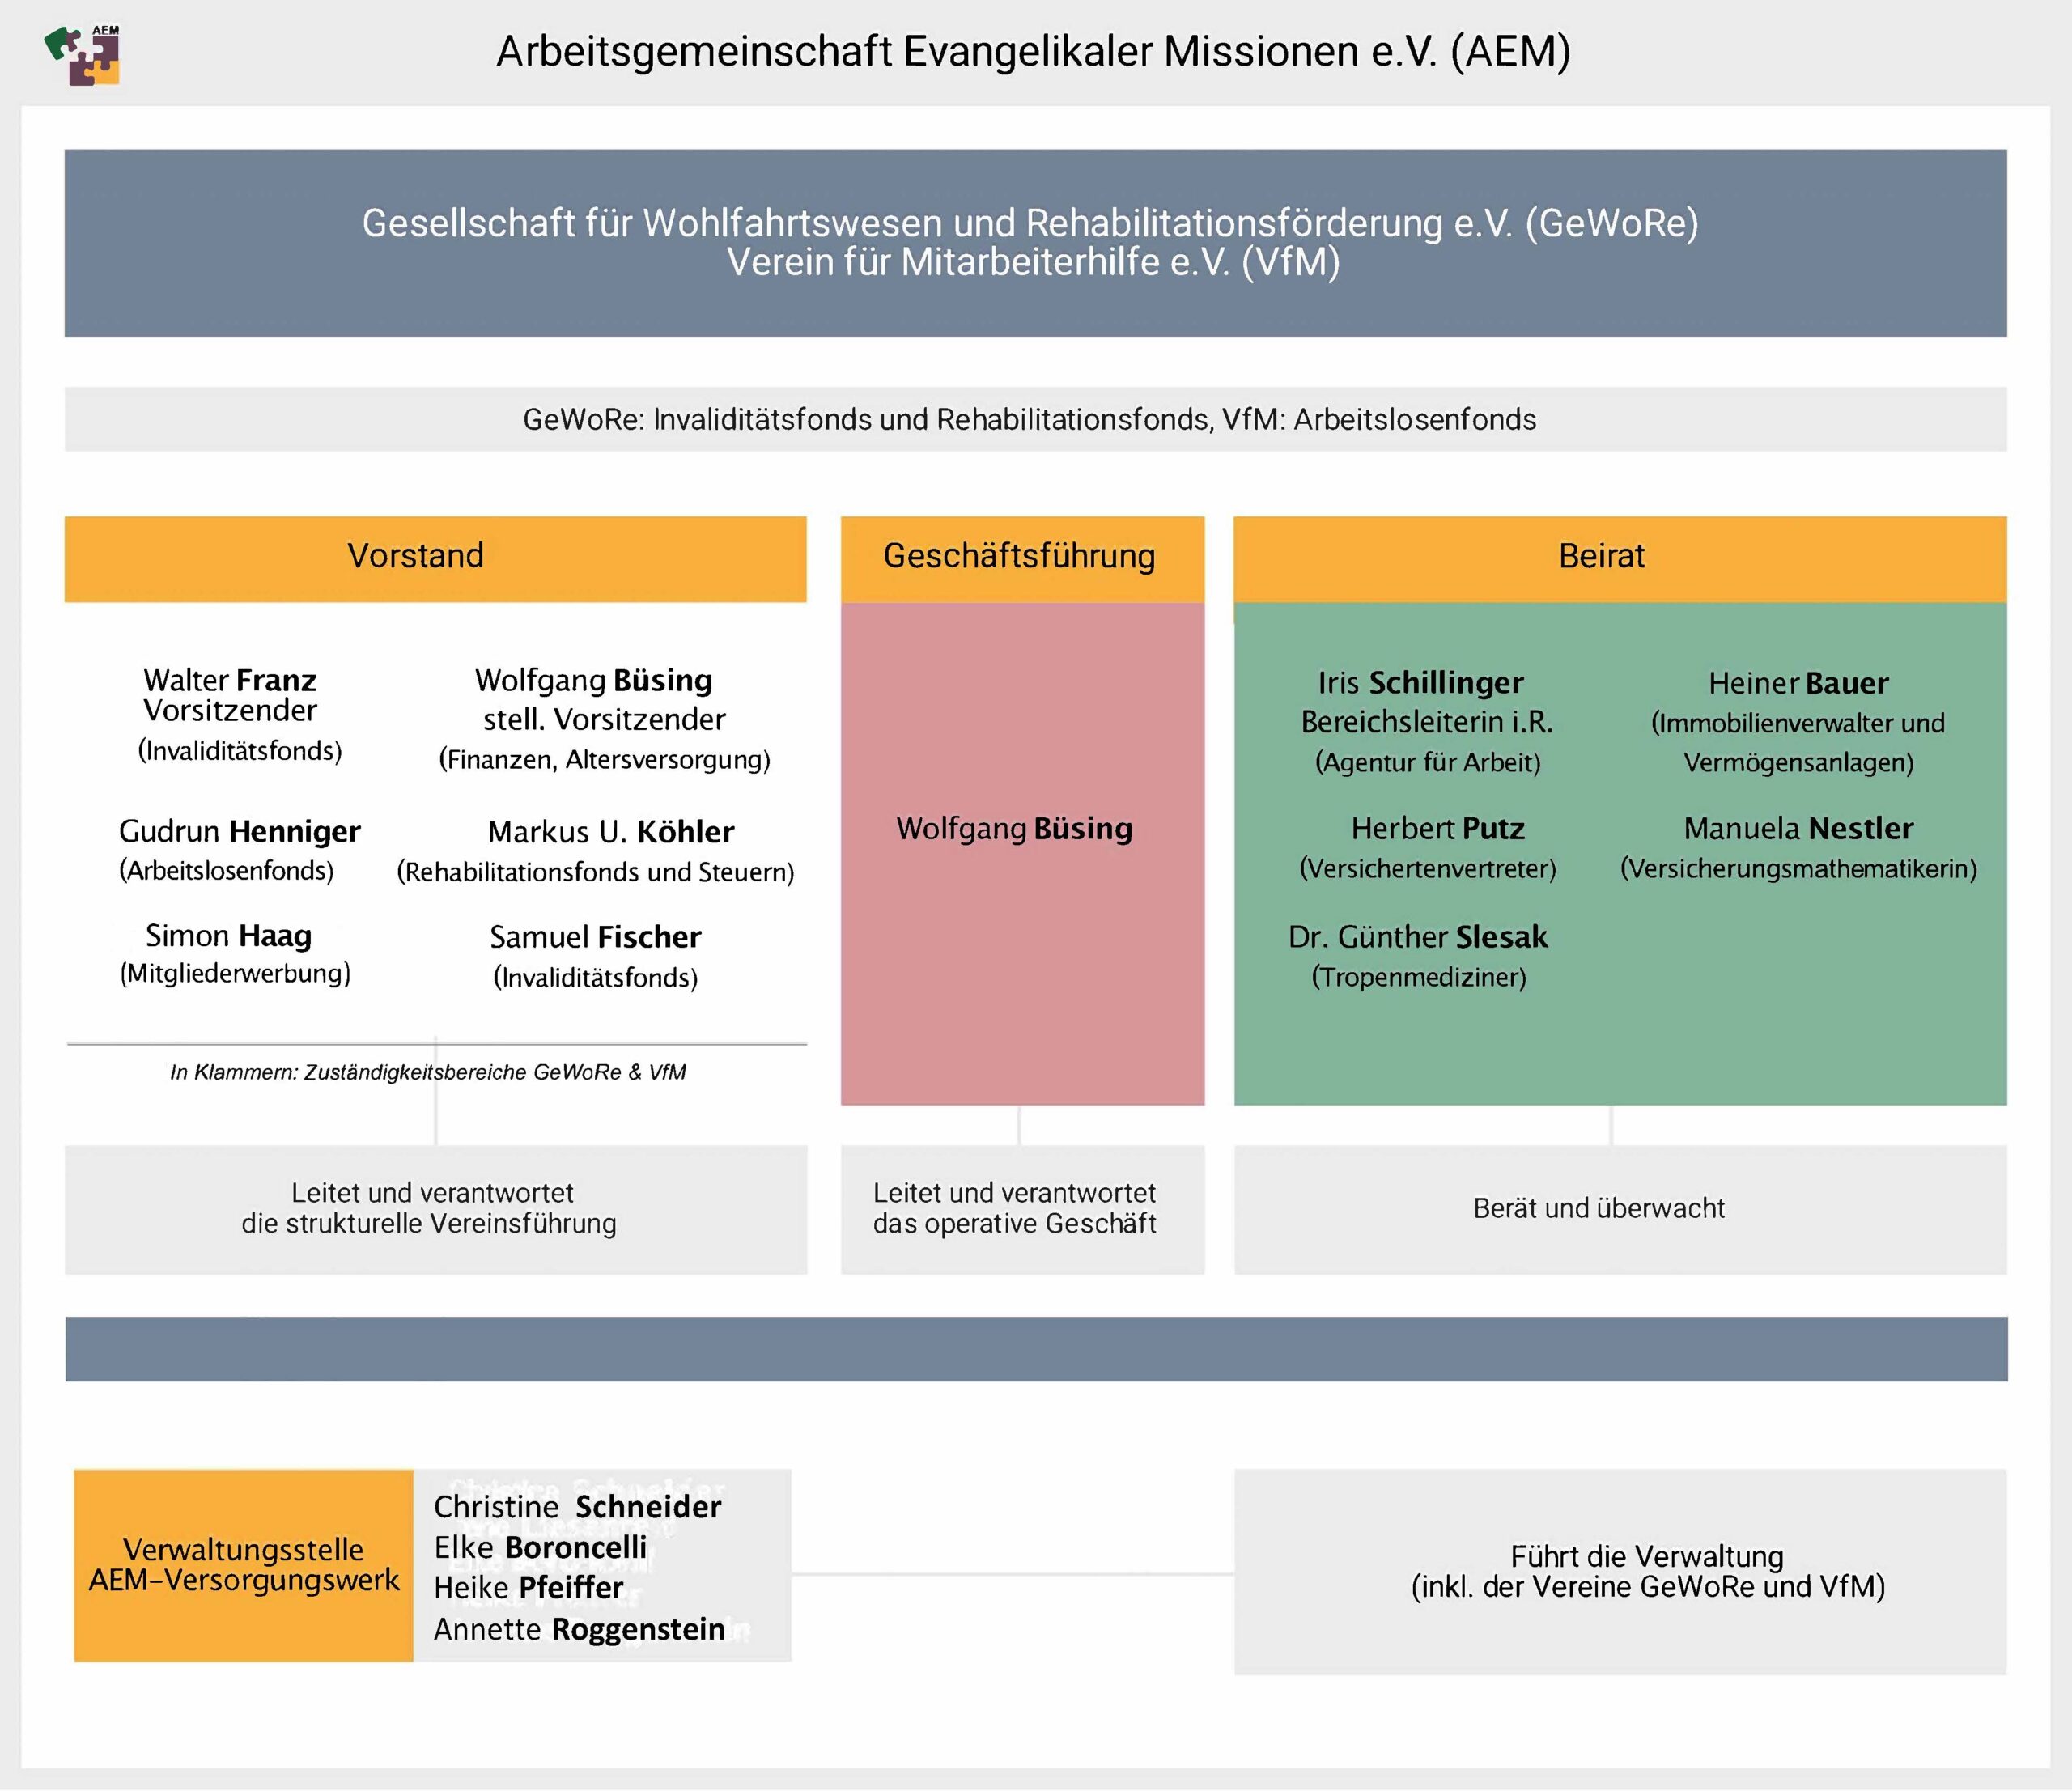Click the name Elke Boroncelli
The width and height of the screenshot is (2072, 1791).
pyautogui.click(x=540, y=1548)
